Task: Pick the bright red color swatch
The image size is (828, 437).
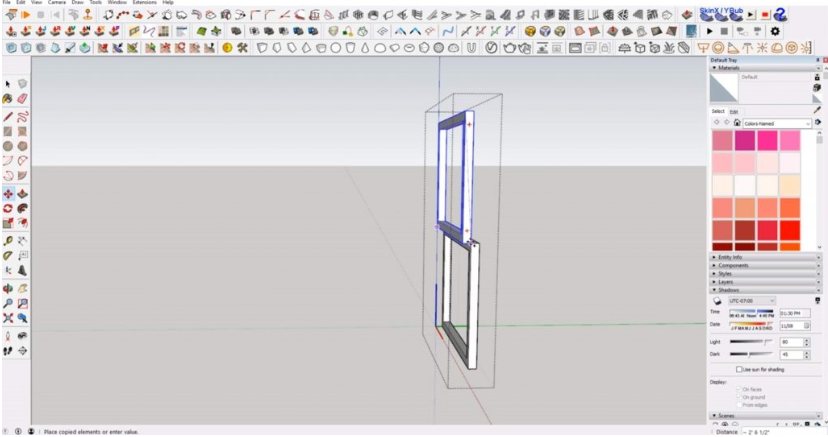Action: [x=790, y=231]
